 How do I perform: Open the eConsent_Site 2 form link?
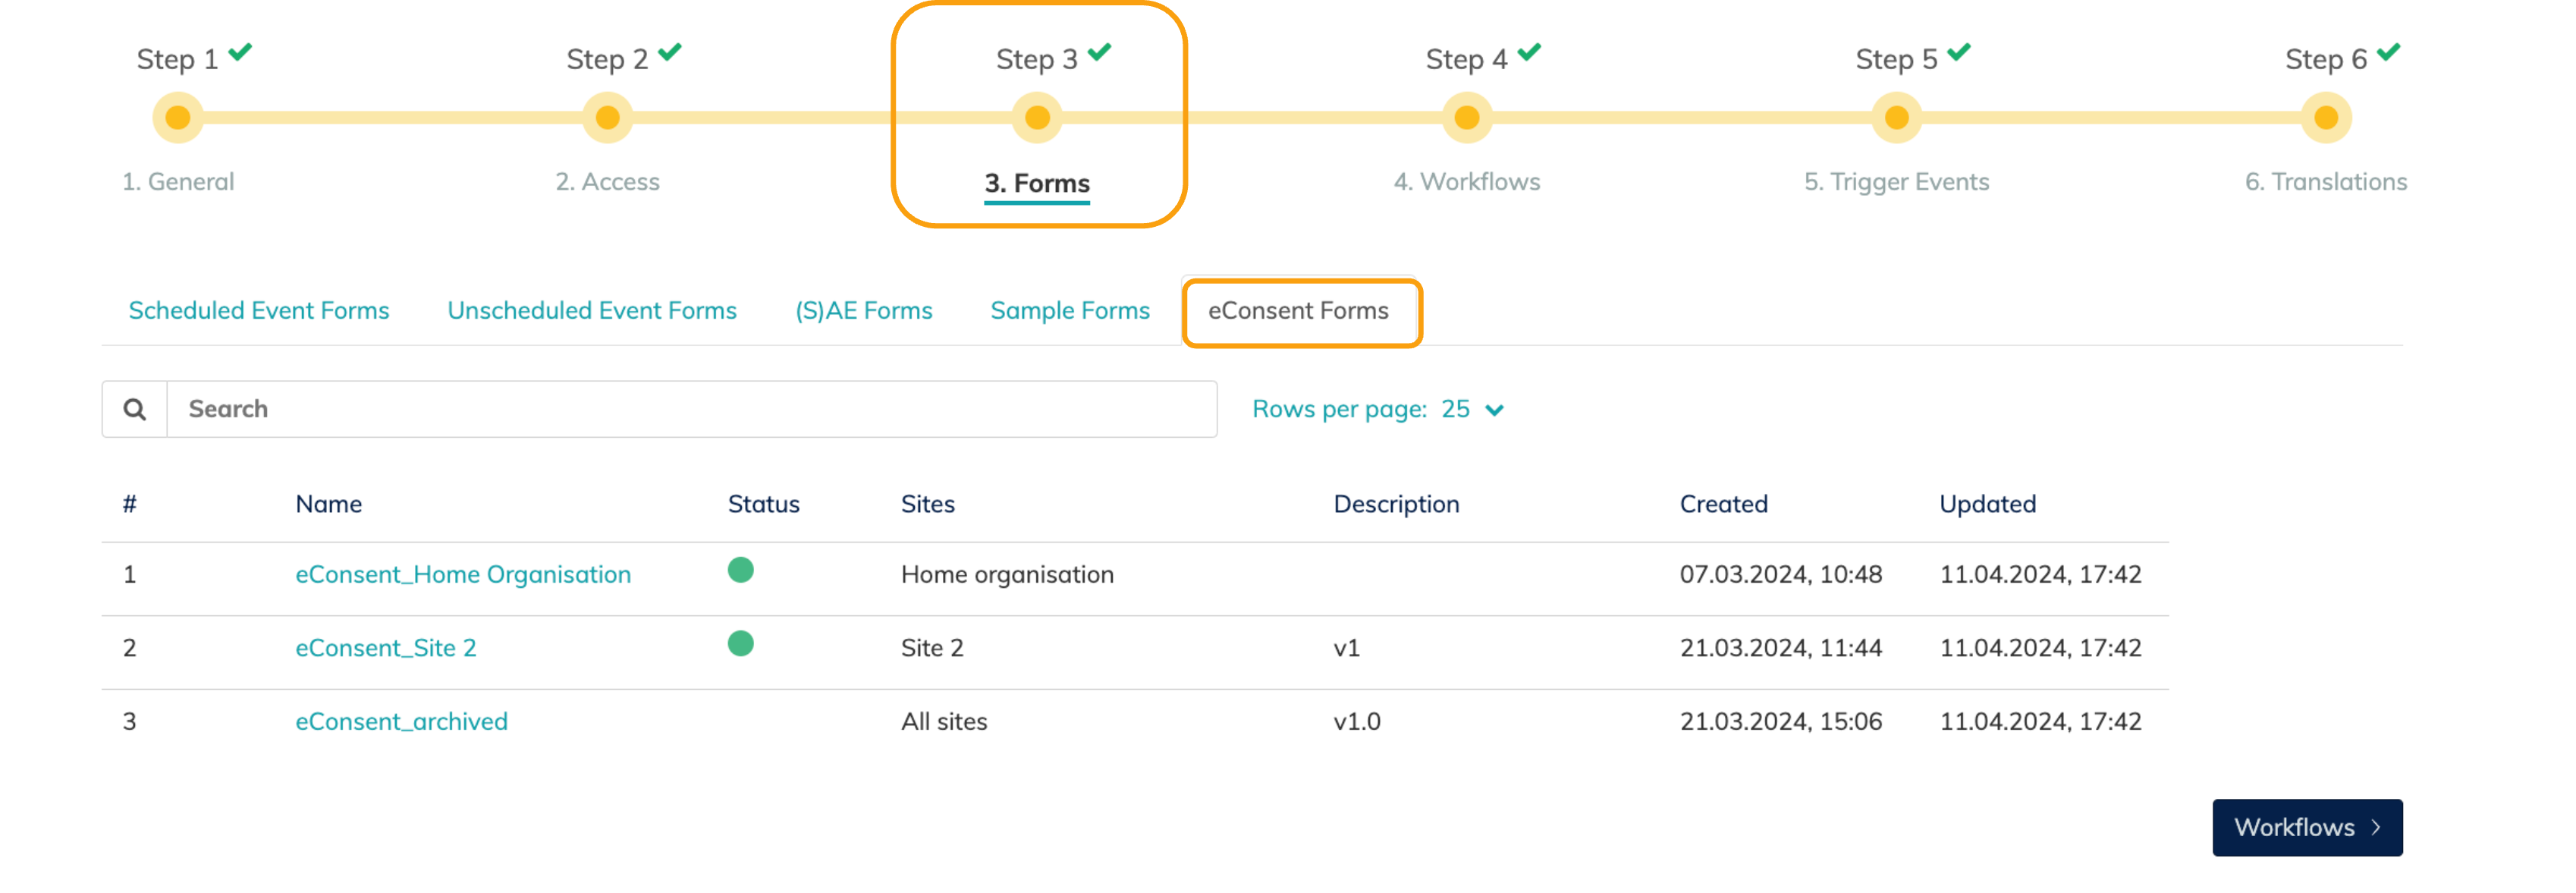click(385, 648)
